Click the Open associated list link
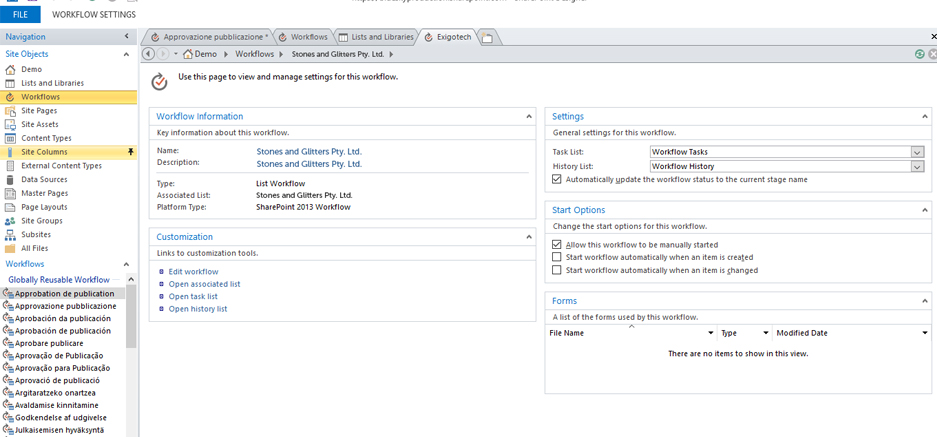This screenshot has width=937, height=437. click(204, 284)
